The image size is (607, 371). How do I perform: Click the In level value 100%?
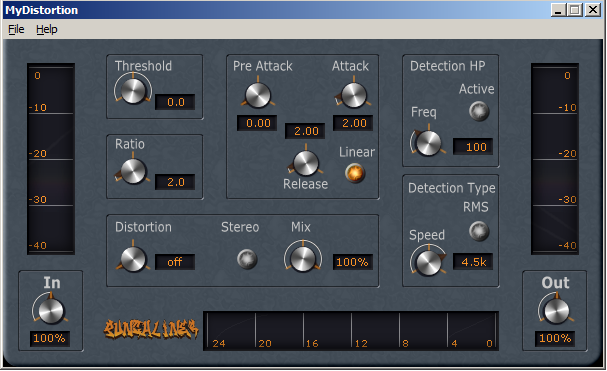pos(50,338)
